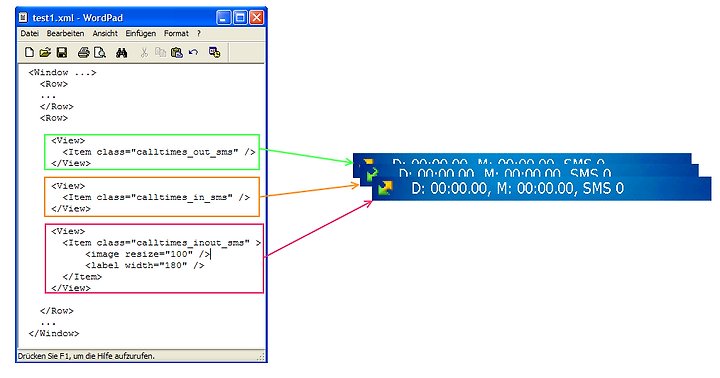Open Find with the binoculars icon
Image resolution: width=720 pixels, height=378 pixels.
coord(121,53)
